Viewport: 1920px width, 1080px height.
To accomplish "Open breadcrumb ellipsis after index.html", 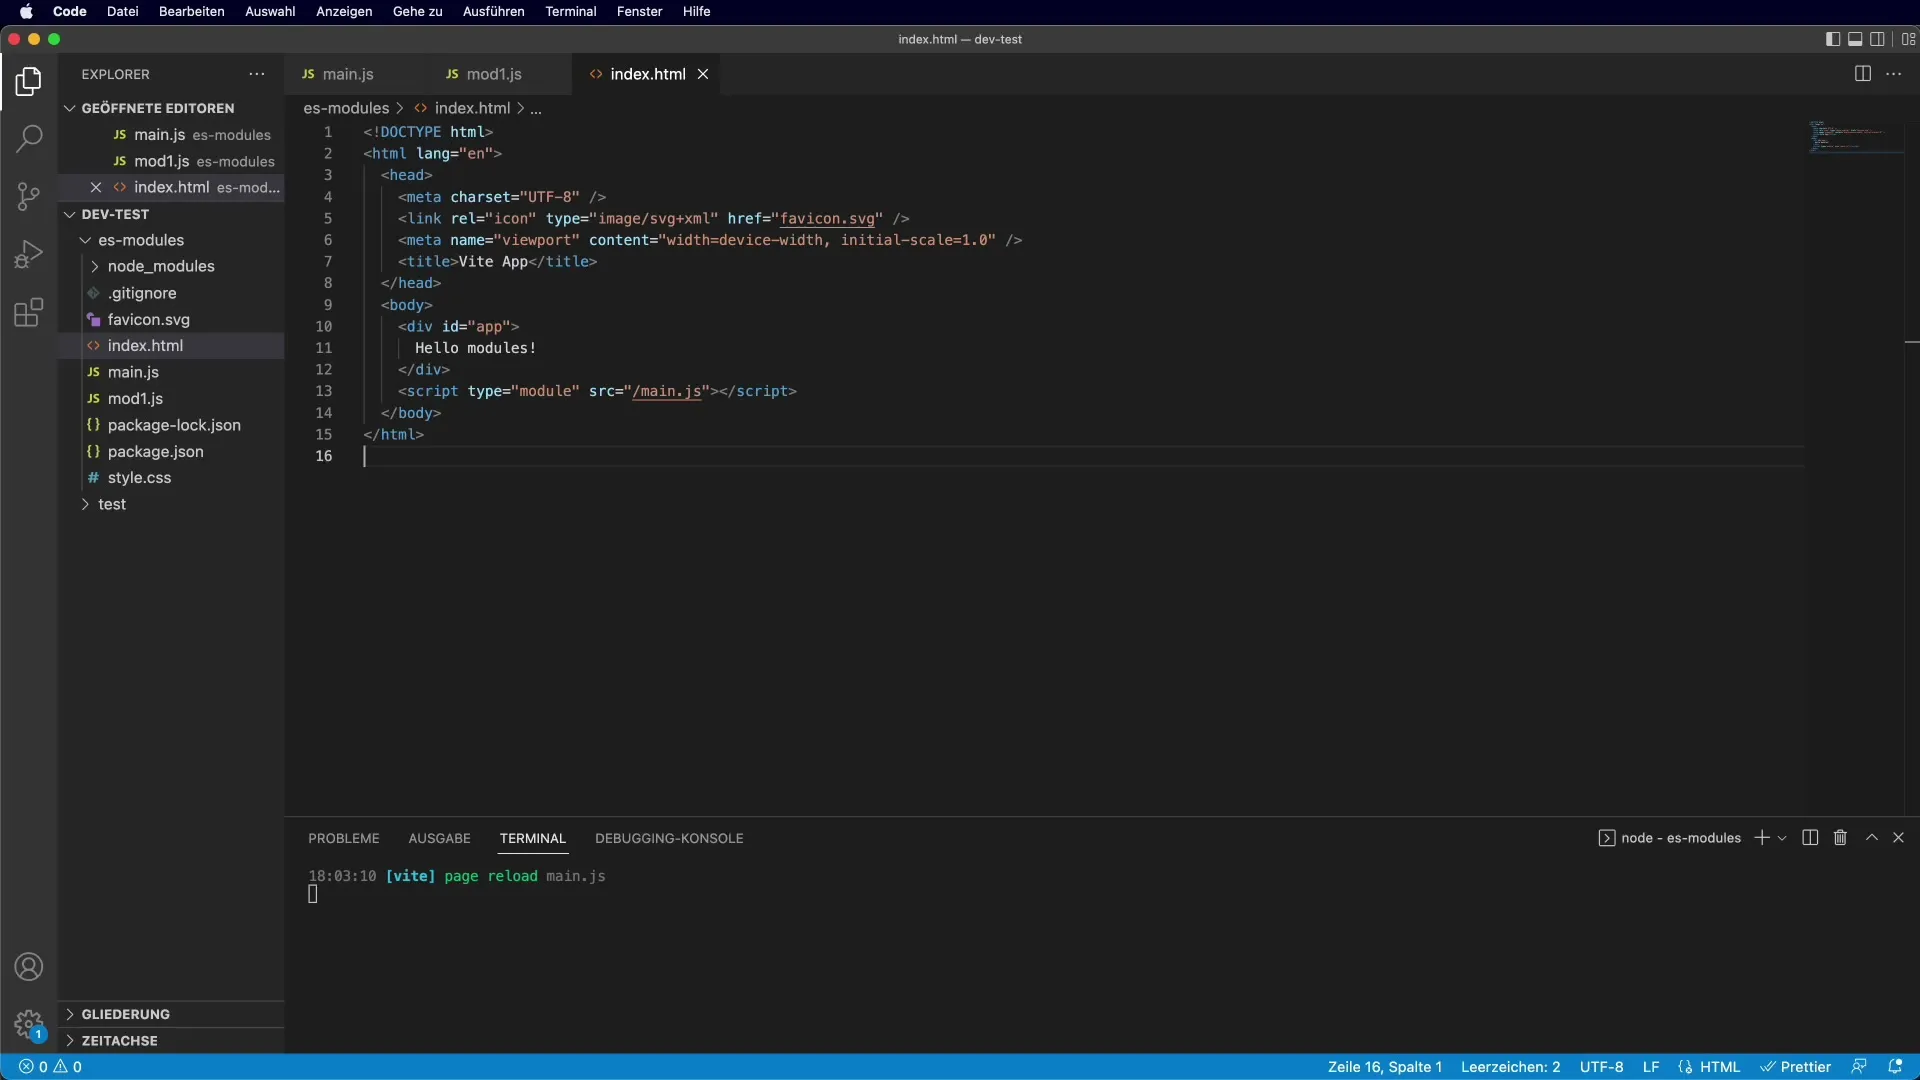I will (x=536, y=109).
